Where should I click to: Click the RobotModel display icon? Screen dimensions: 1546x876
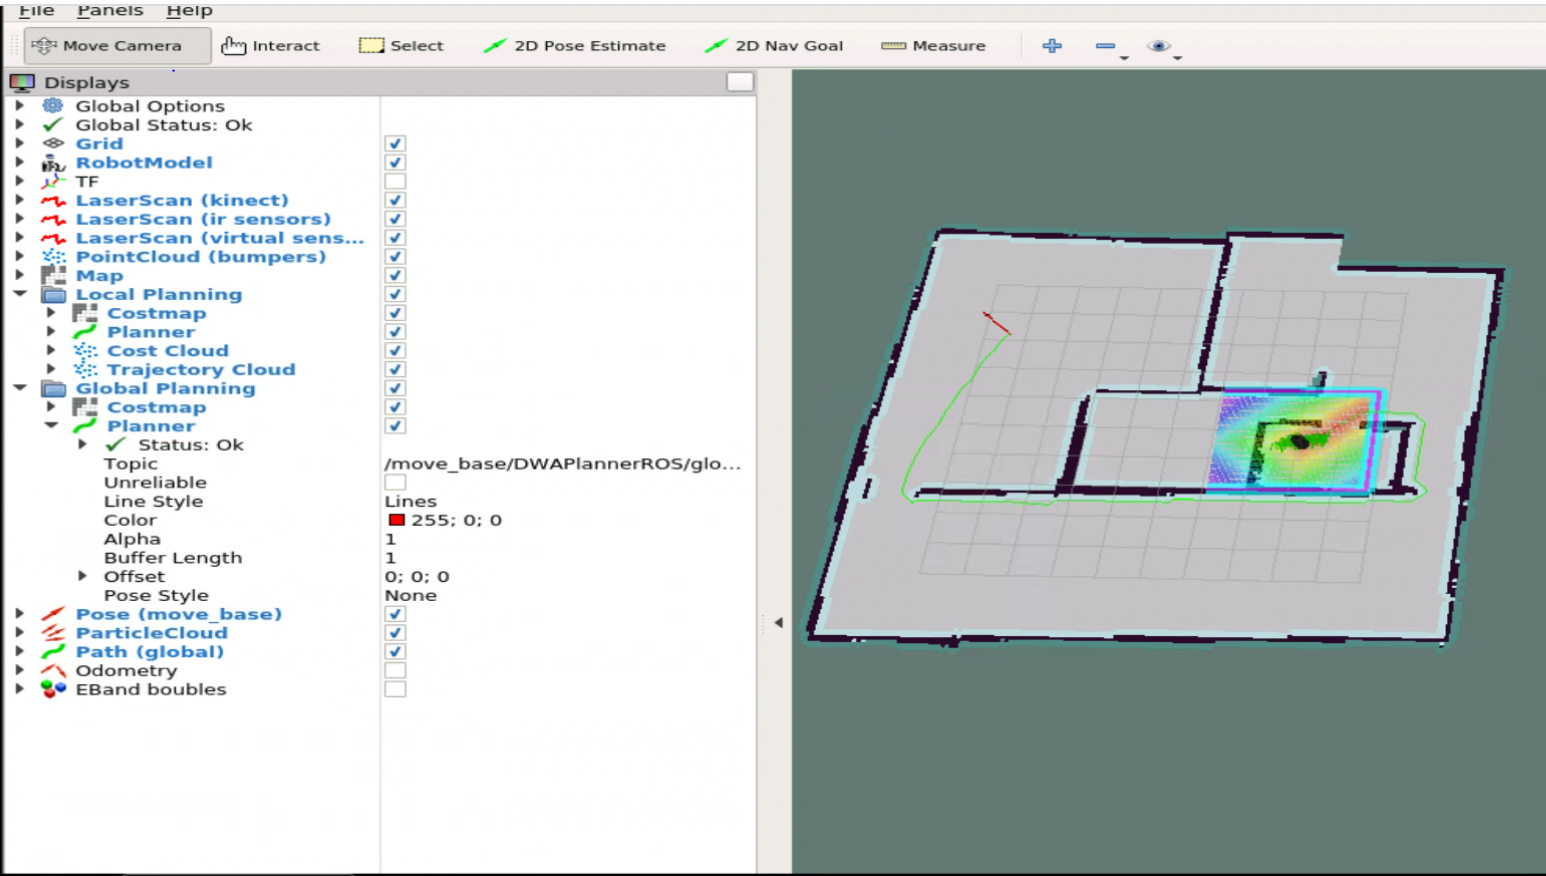(x=52, y=162)
